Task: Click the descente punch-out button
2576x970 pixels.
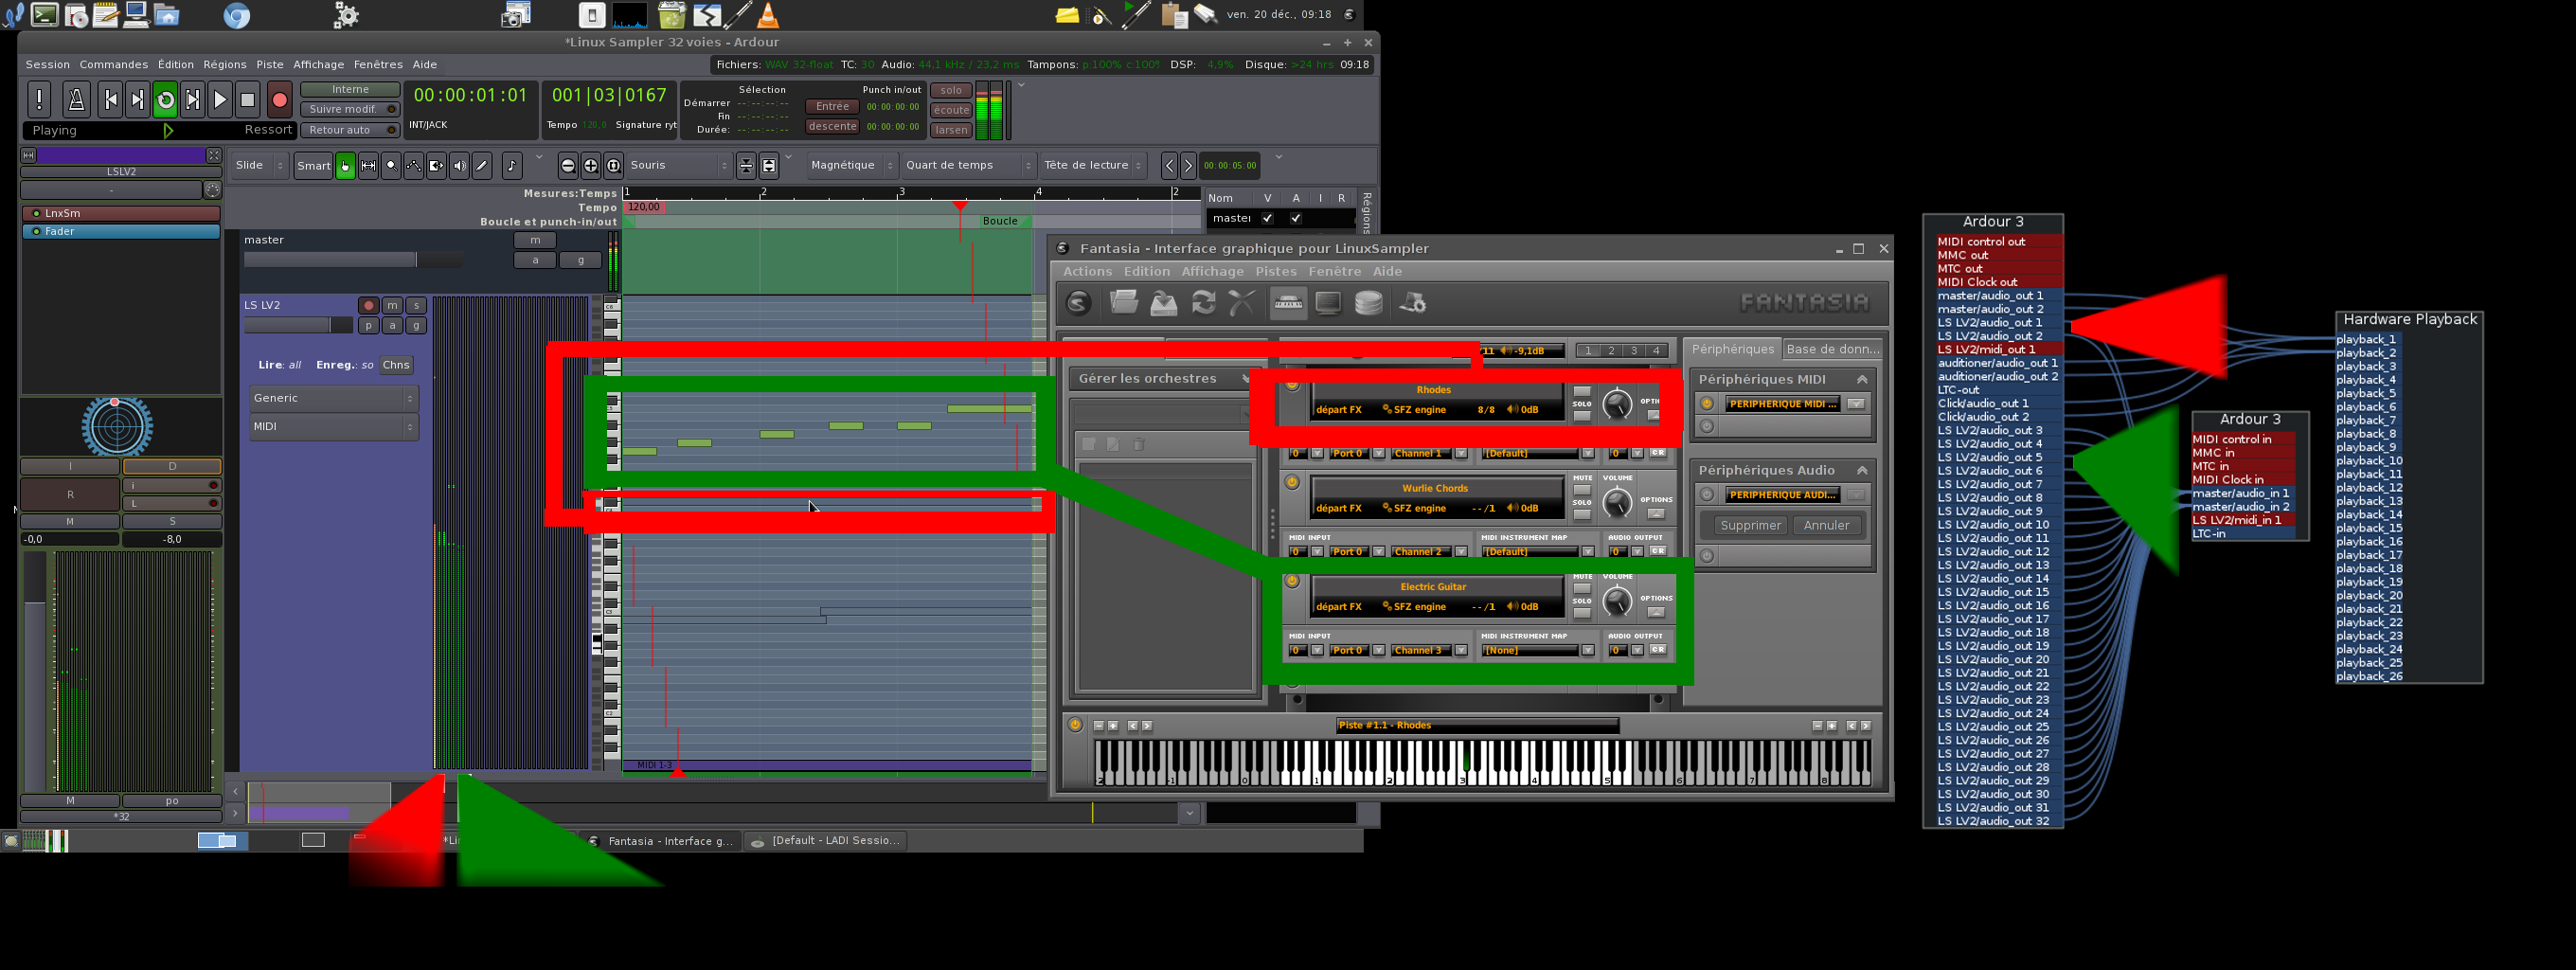Action: pos(832,127)
